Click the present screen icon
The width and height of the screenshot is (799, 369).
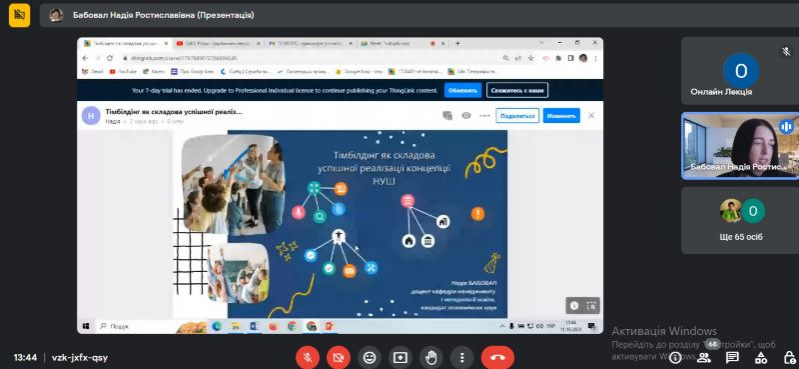click(x=400, y=357)
